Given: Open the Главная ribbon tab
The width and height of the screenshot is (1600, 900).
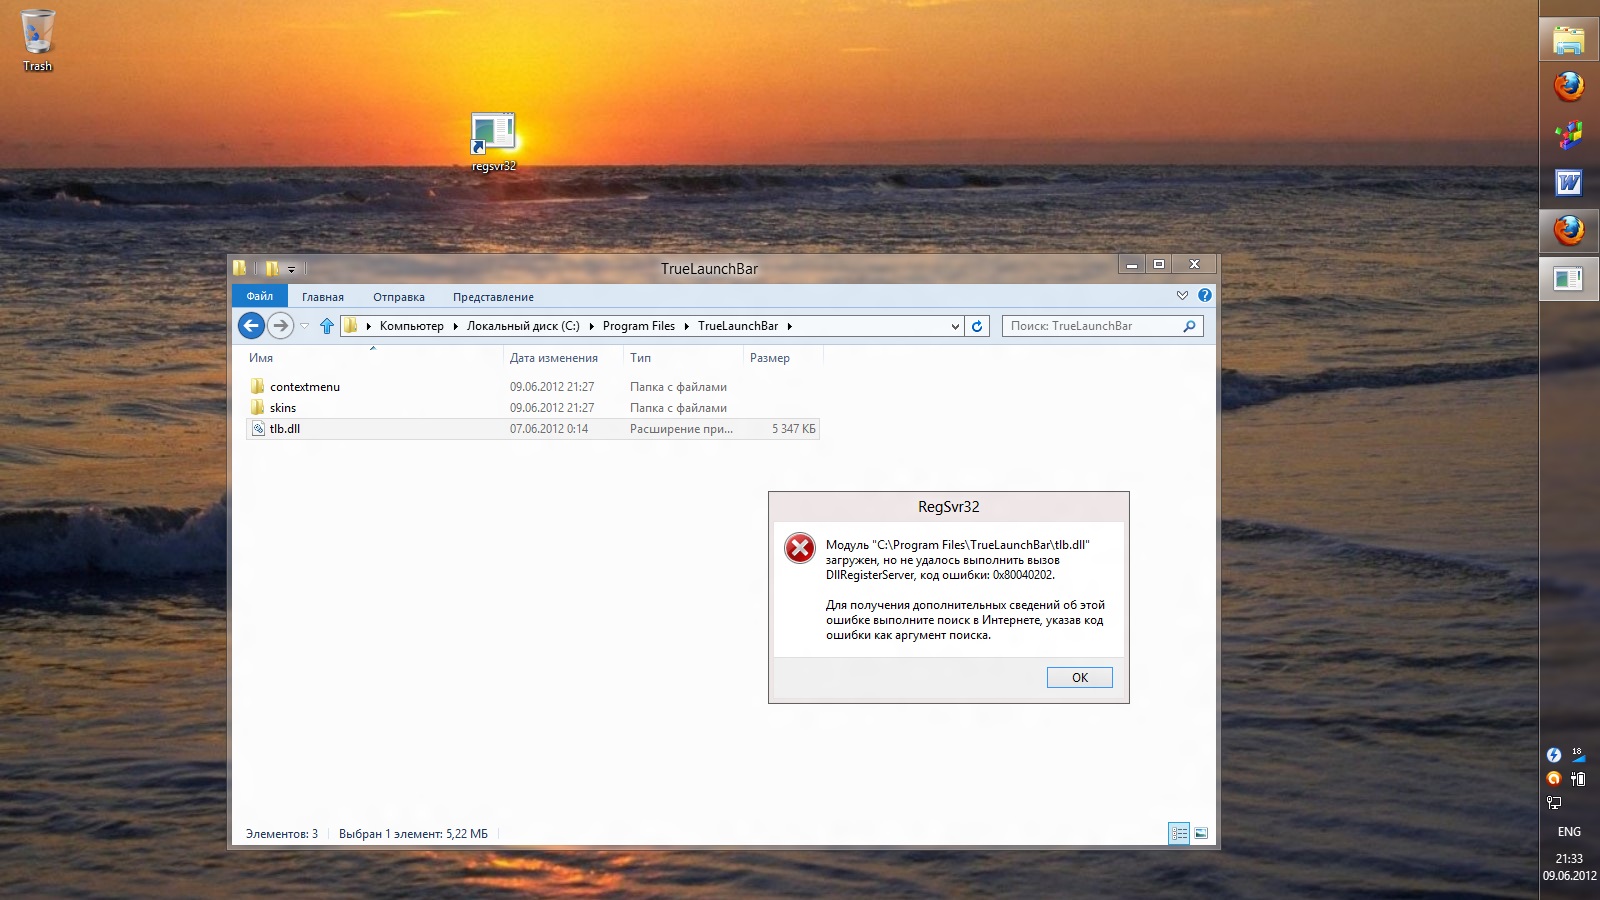Looking at the screenshot, I should (x=322, y=297).
